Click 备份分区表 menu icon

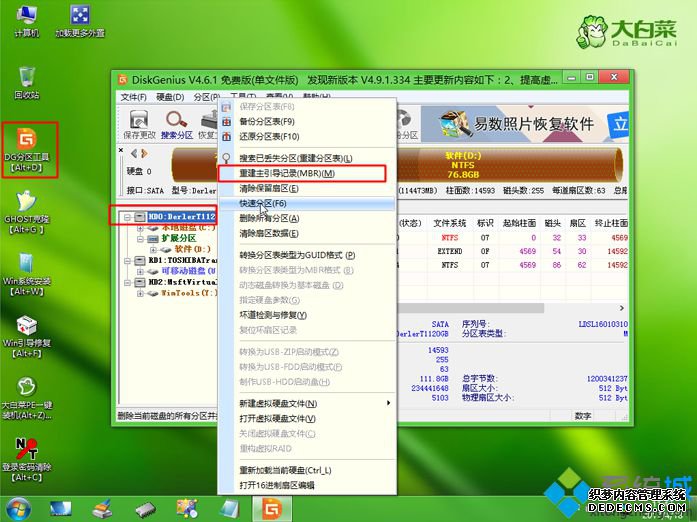(227, 122)
